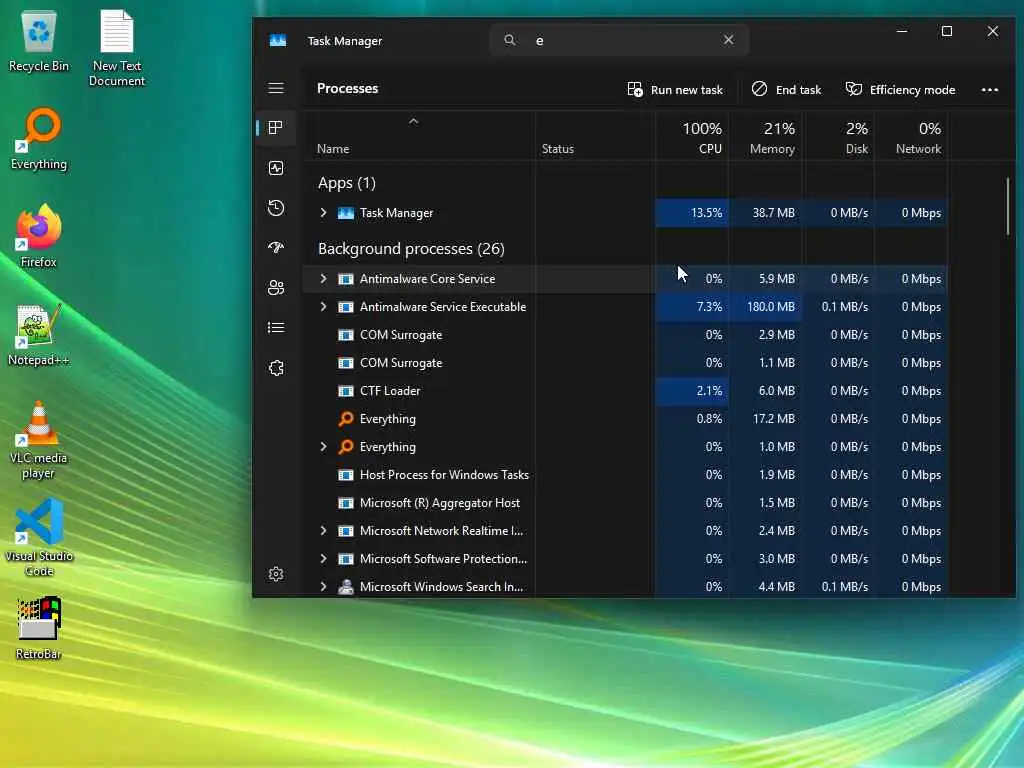The height and width of the screenshot is (768, 1024).
Task: Expand the Antimalware Service Executable row
Action: coord(323,307)
